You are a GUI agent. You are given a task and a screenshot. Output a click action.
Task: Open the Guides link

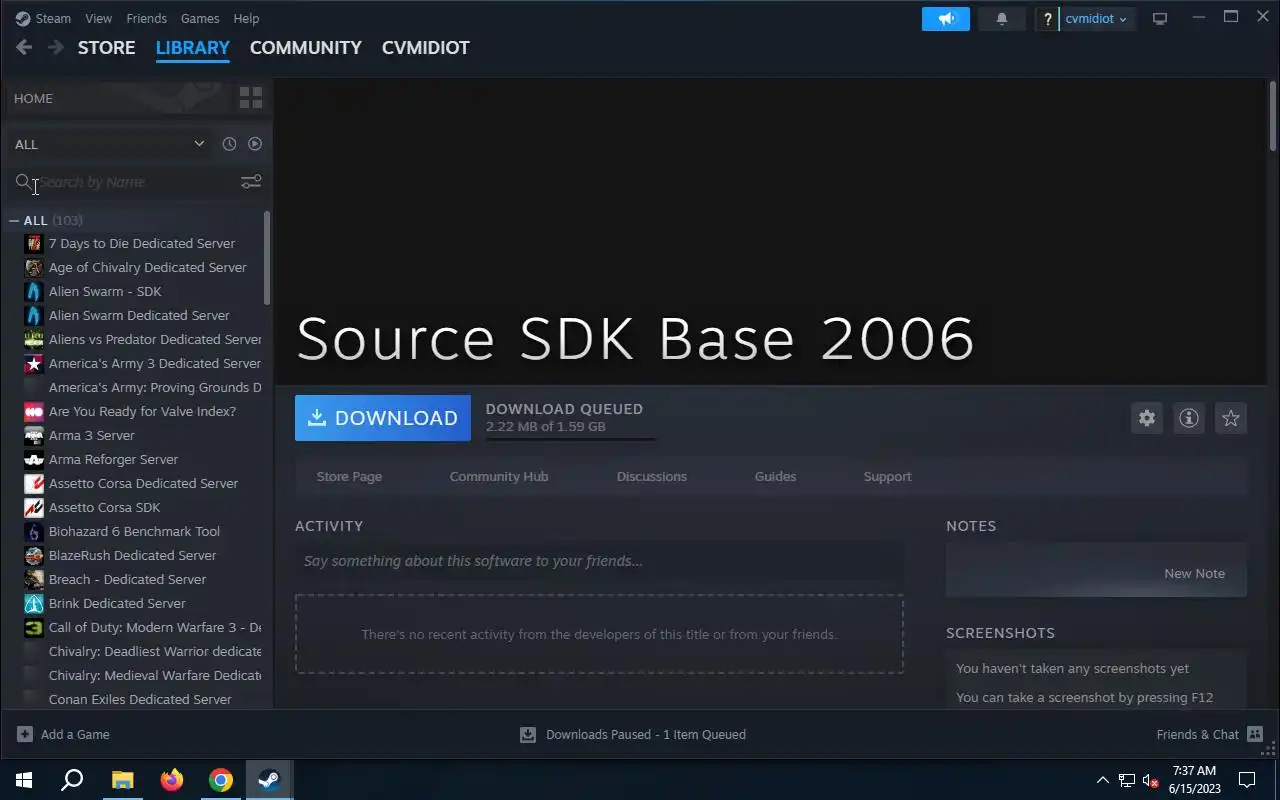(775, 476)
